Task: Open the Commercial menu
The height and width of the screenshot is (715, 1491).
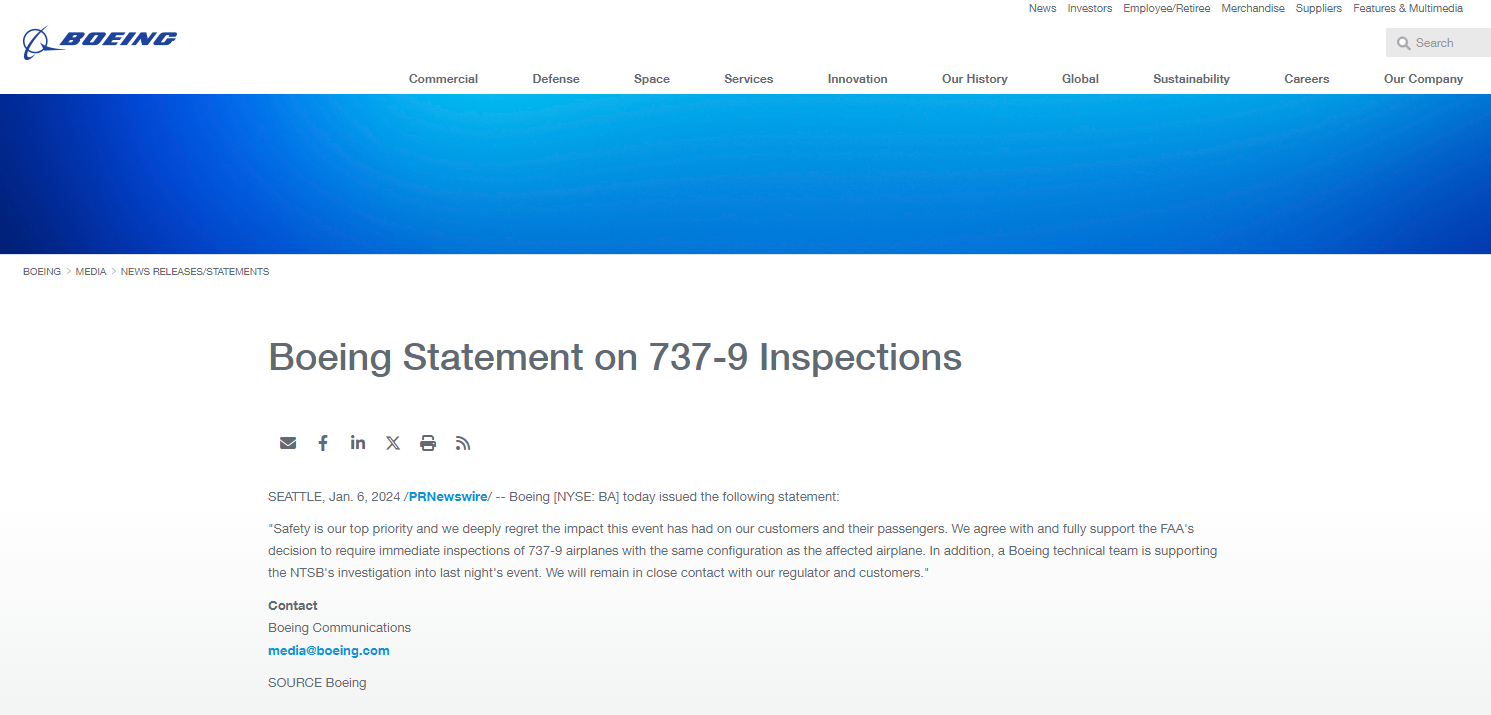Action: click(443, 79)
